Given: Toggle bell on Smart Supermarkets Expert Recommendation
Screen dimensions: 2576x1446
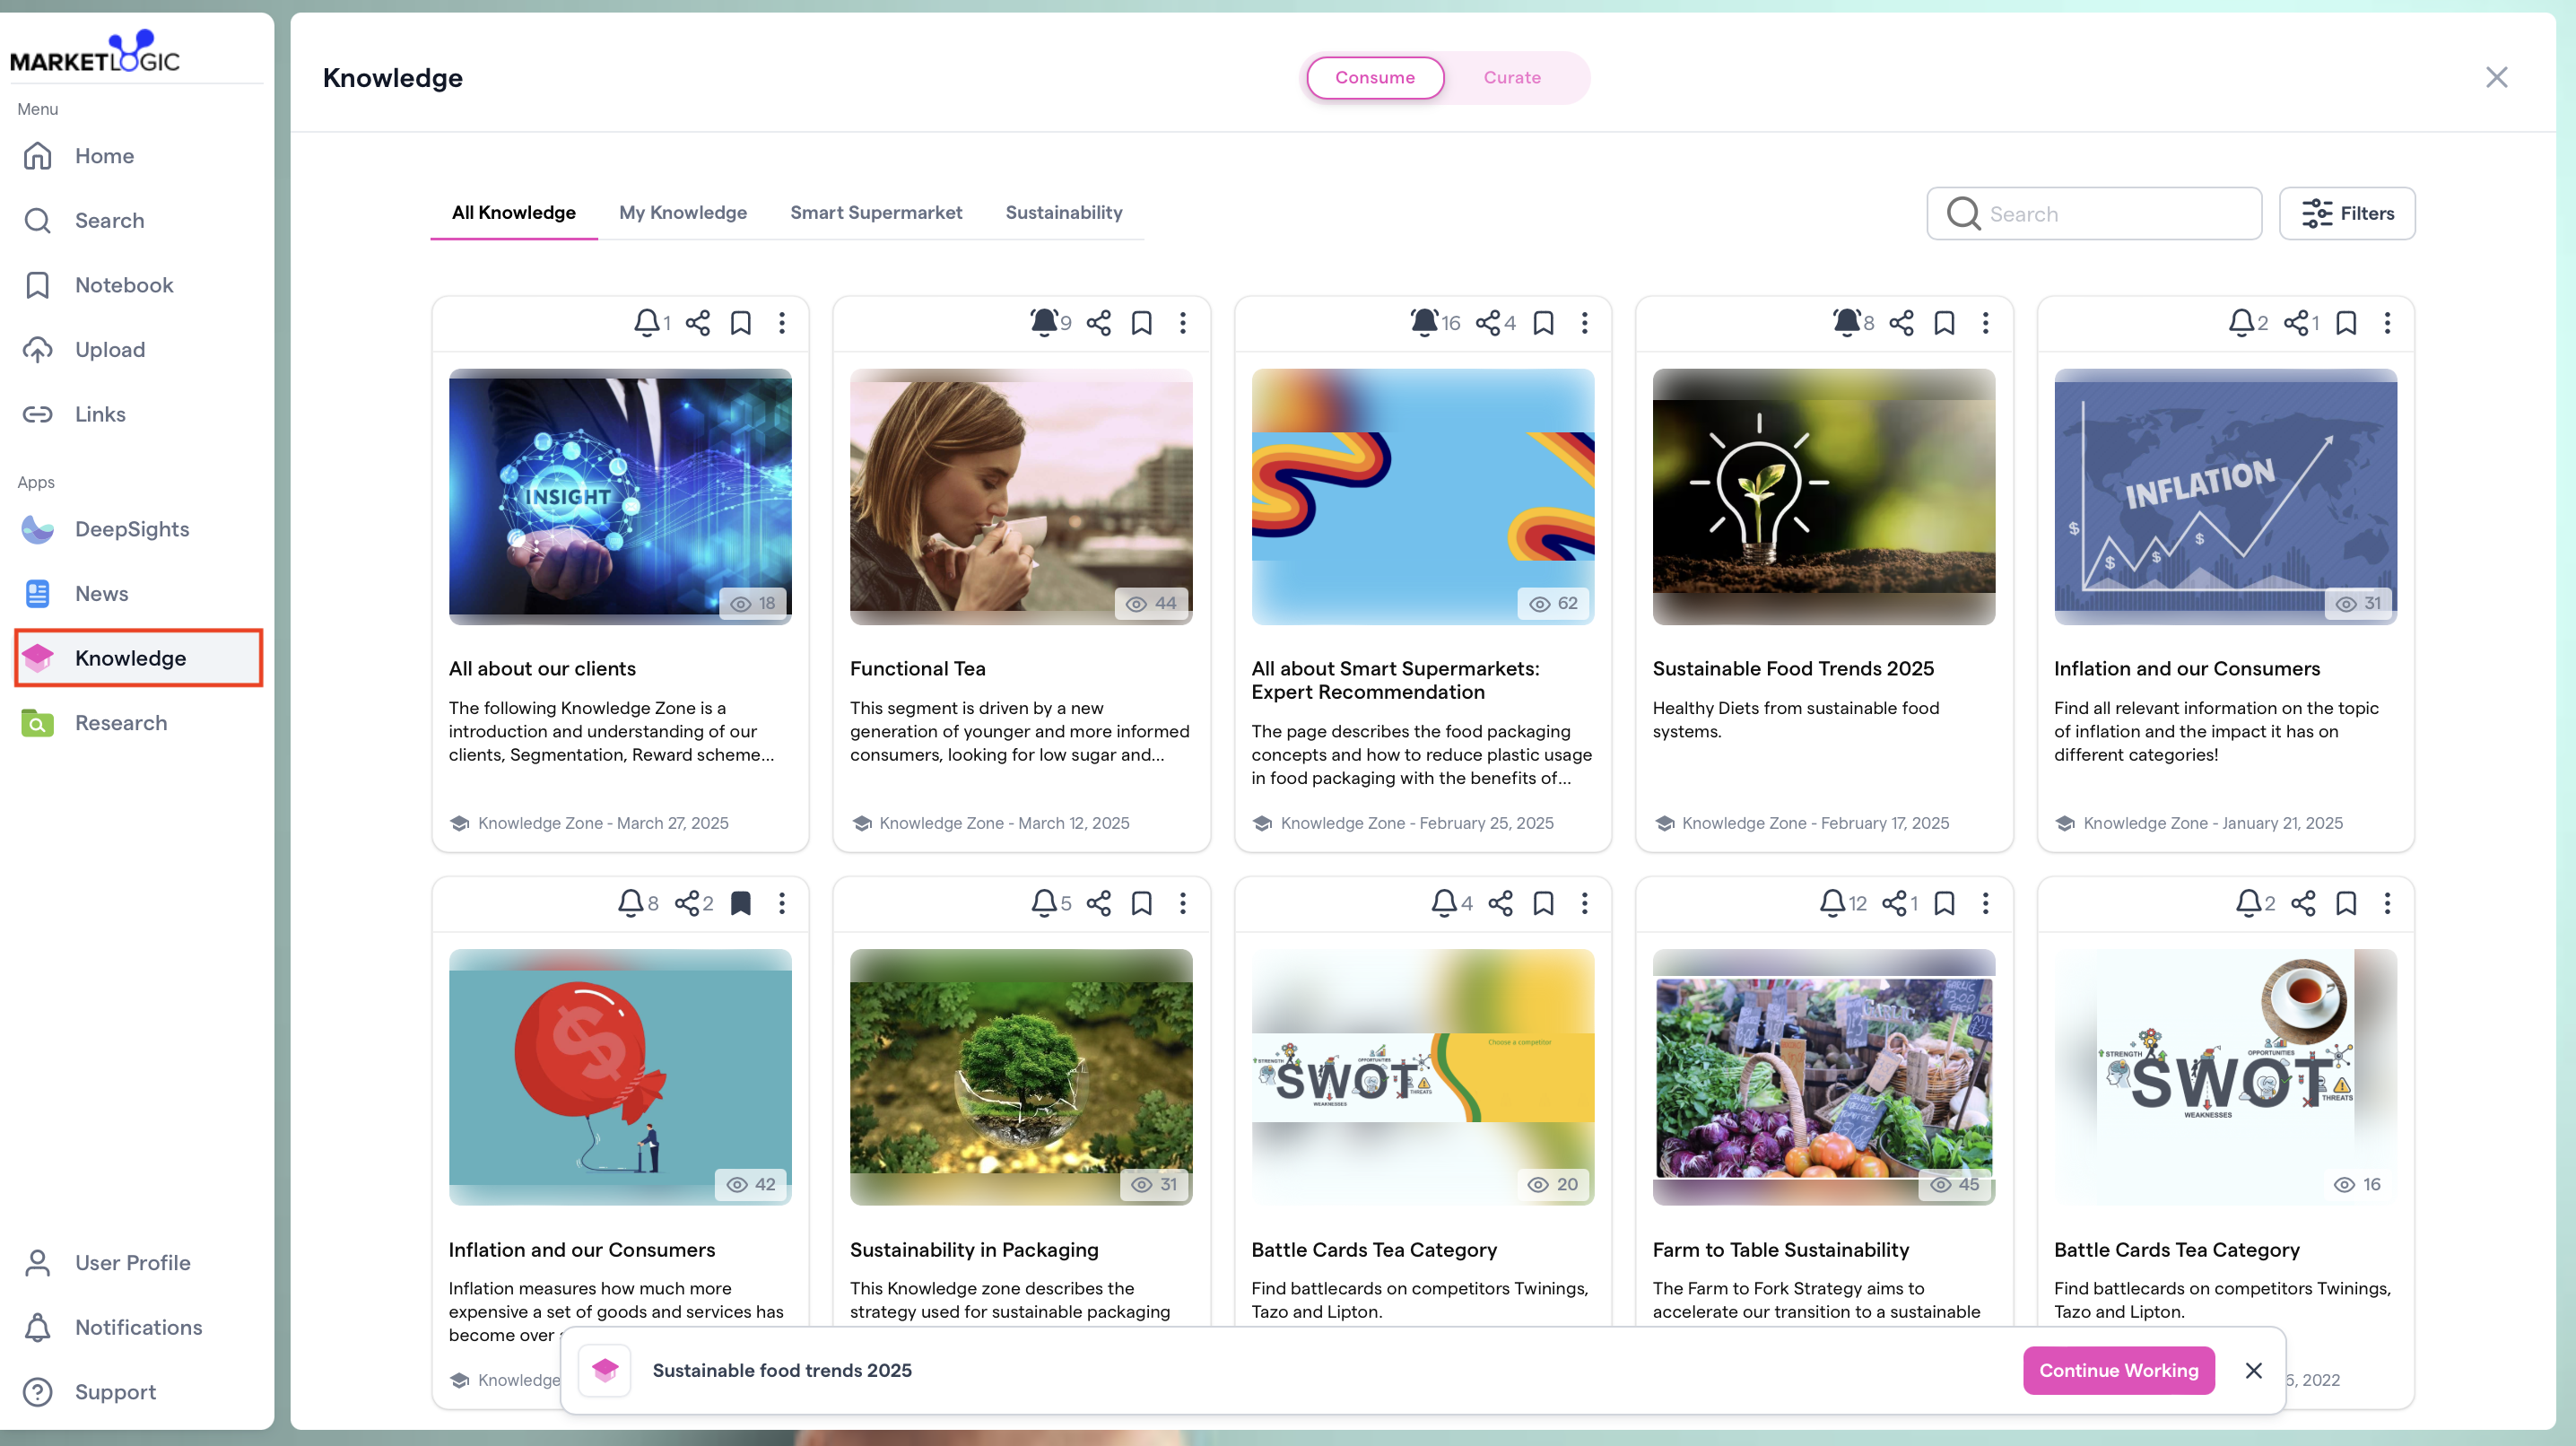Looking at the screenshot, I should [x=1423, y=322].
